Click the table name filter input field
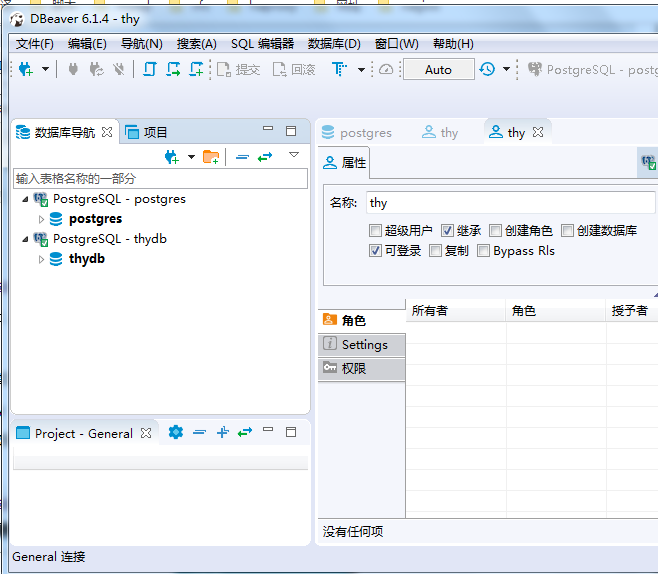 (161, 179)
